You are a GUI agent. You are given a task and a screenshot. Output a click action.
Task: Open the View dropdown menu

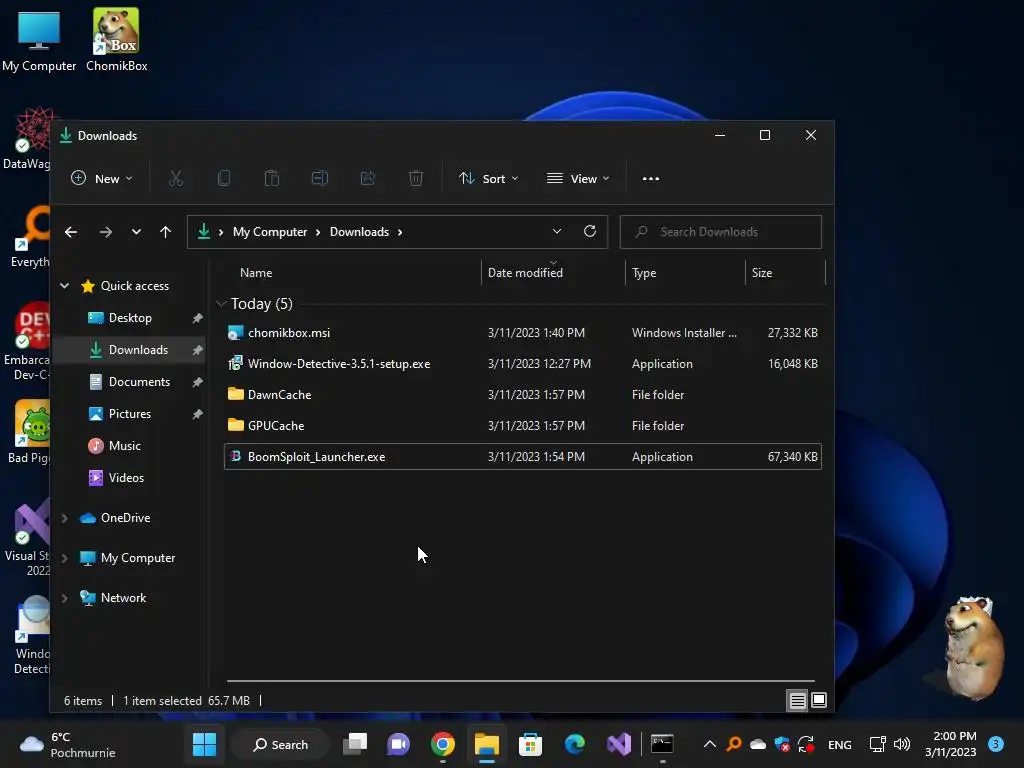[578, 178]
